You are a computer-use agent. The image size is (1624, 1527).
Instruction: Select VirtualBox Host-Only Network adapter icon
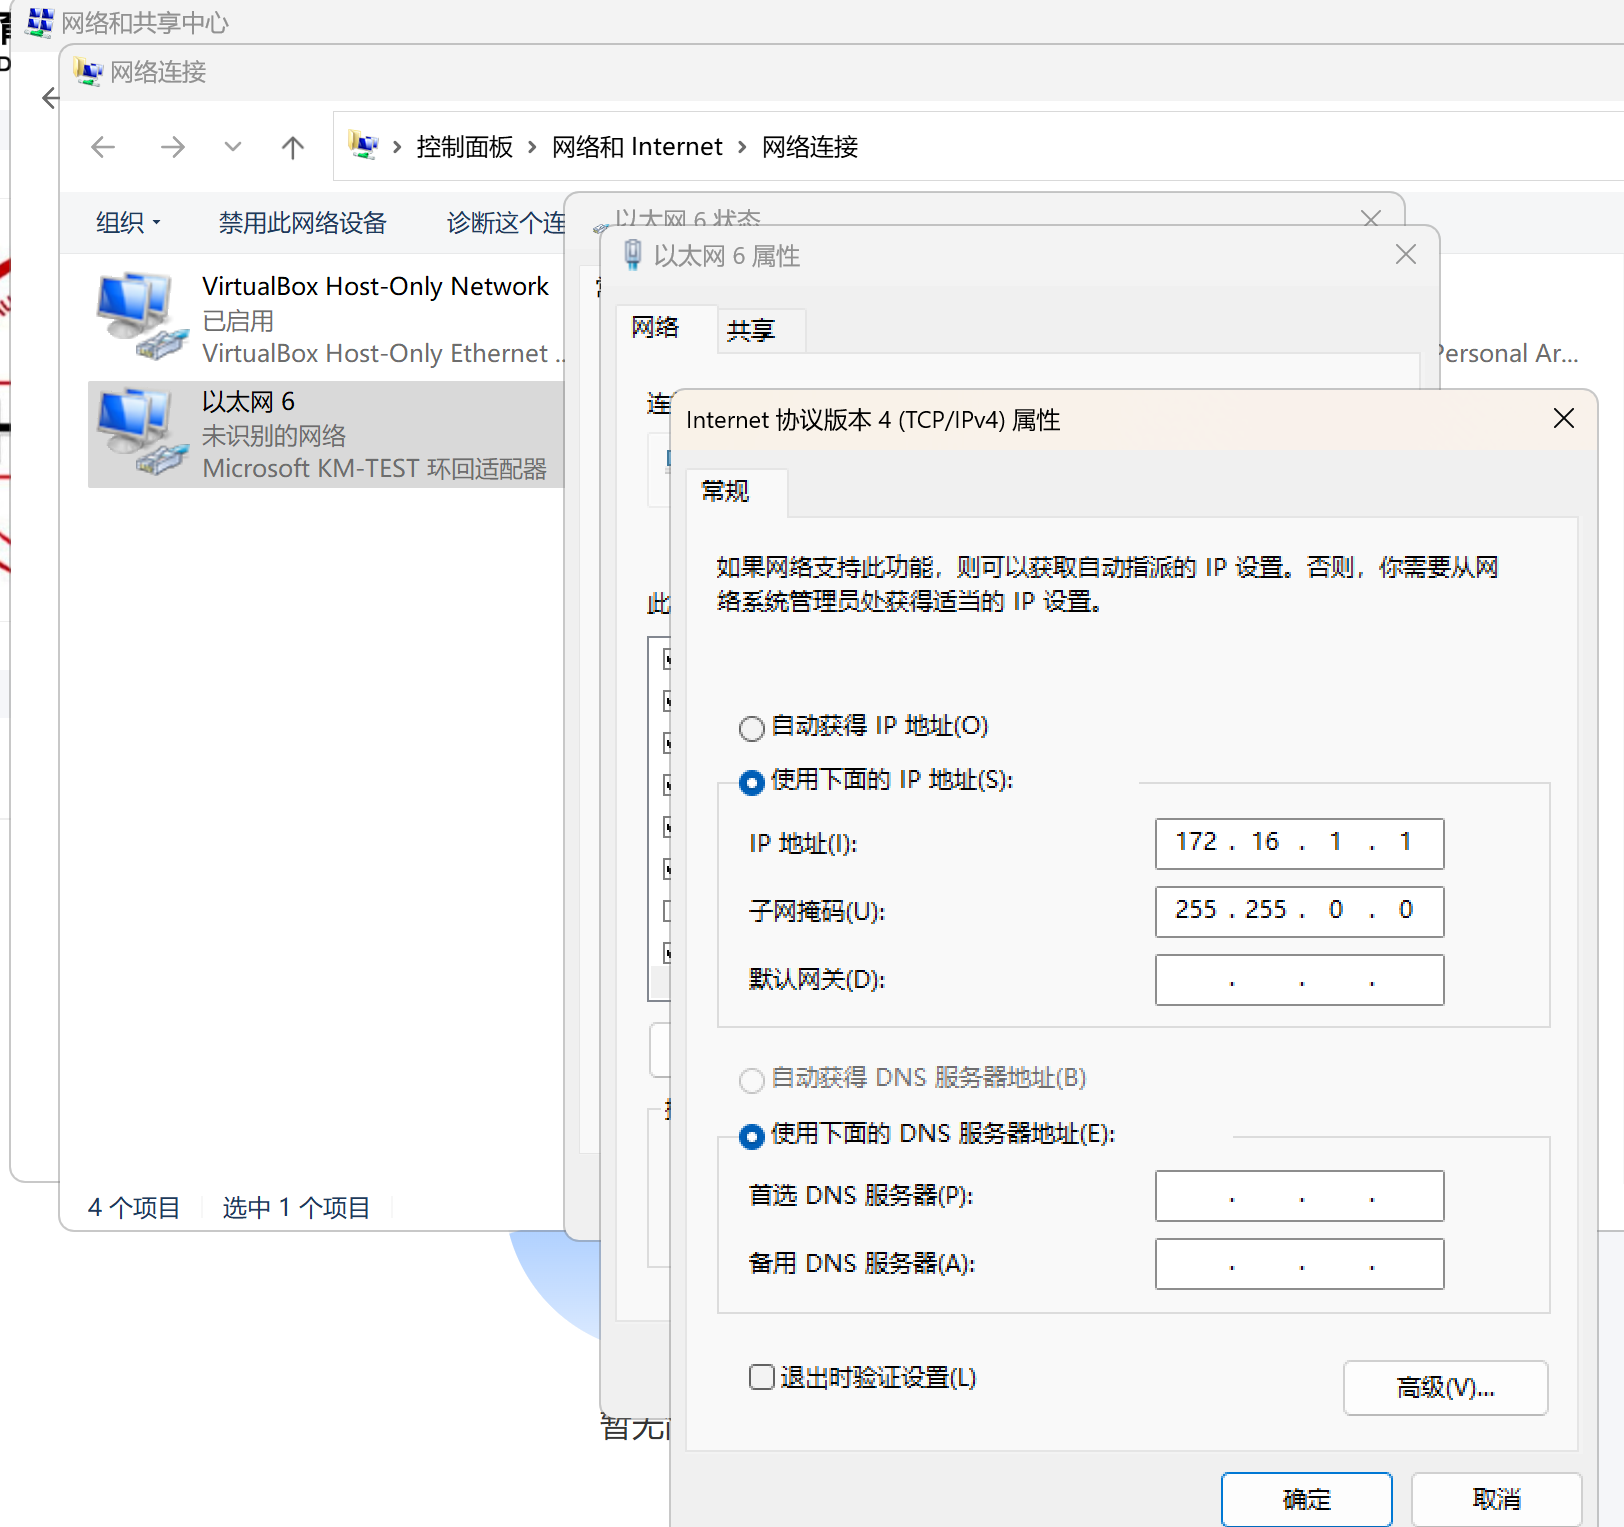coord(142,317)
